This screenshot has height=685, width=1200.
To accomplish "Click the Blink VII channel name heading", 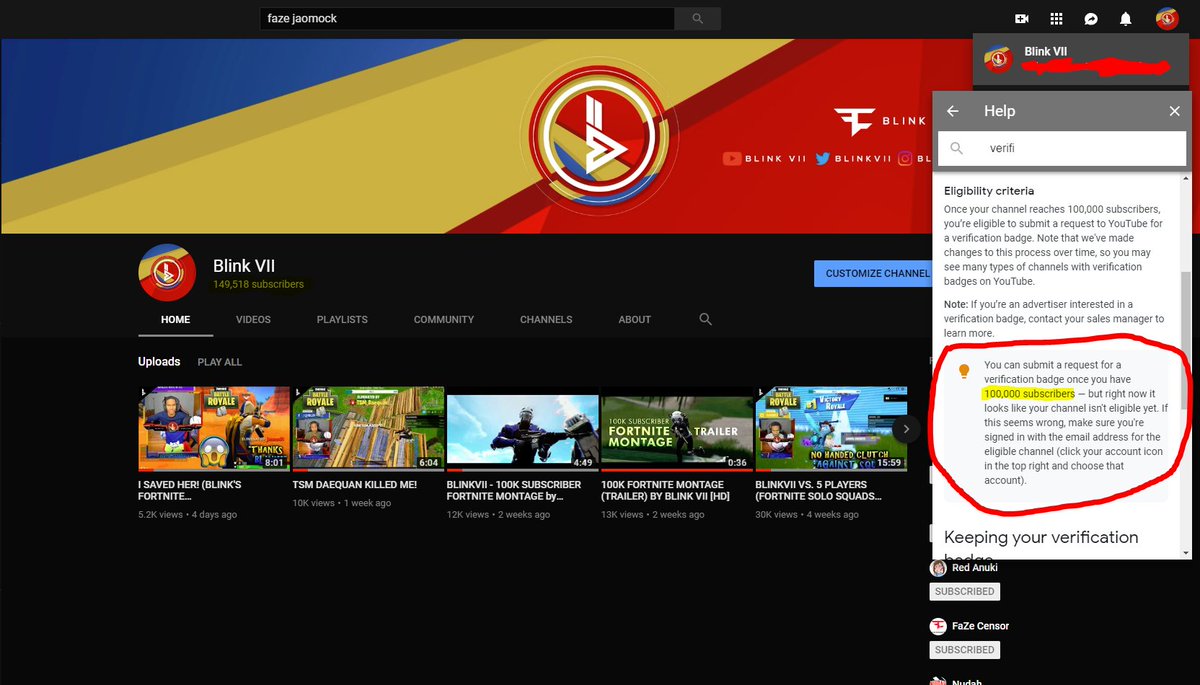I will click(244, 266).
